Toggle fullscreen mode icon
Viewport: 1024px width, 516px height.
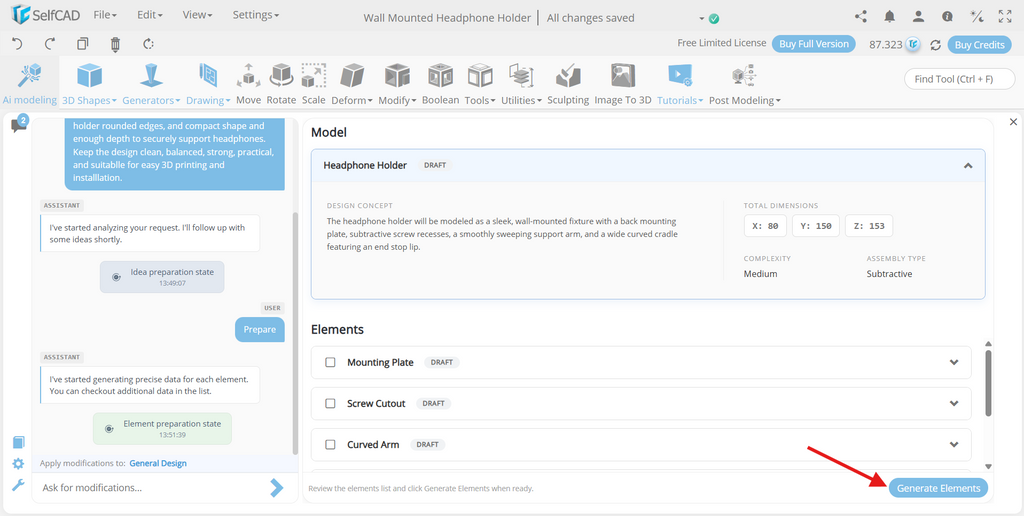coord(1005,17)
